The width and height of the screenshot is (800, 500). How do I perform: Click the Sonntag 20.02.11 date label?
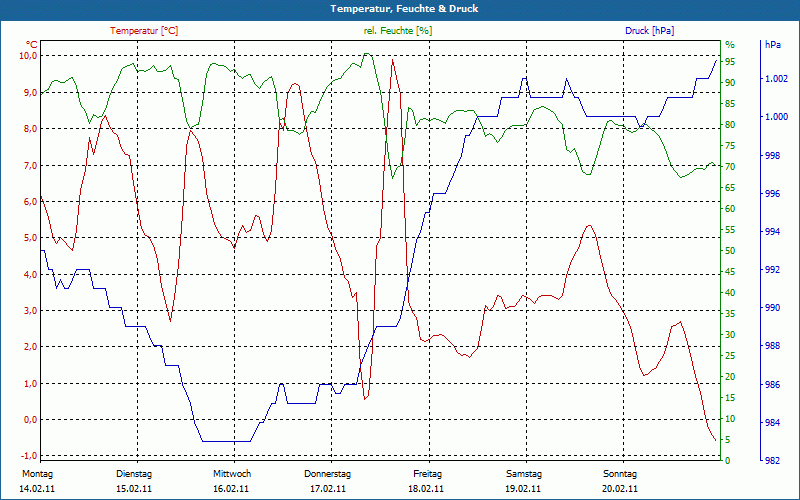tap(620, 481)
